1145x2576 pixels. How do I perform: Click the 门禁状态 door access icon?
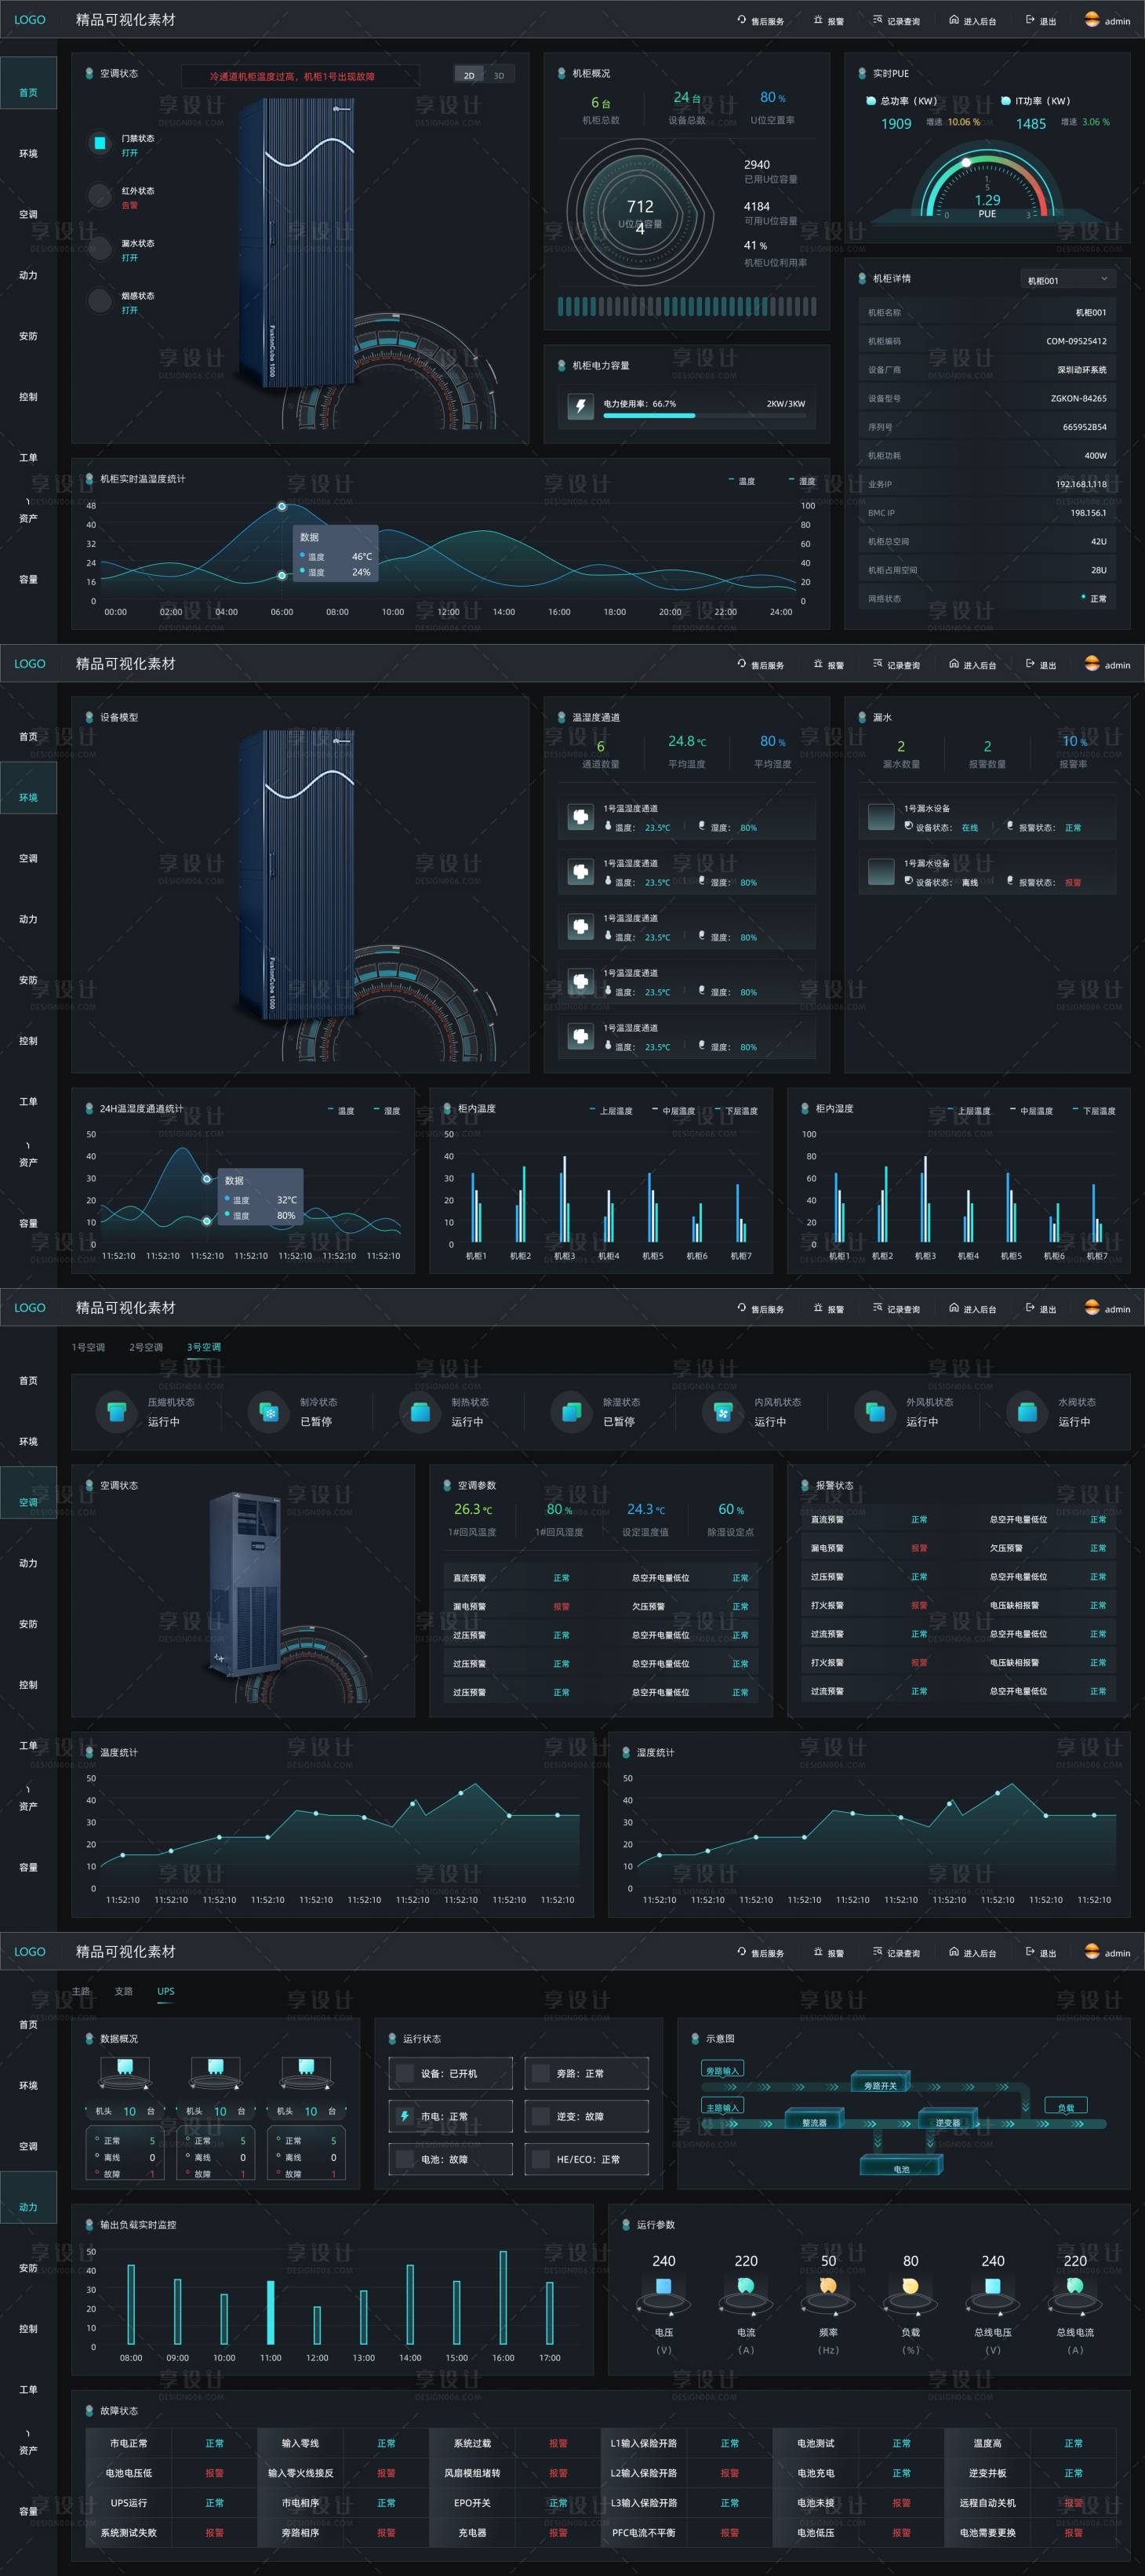tap(99, 143)
